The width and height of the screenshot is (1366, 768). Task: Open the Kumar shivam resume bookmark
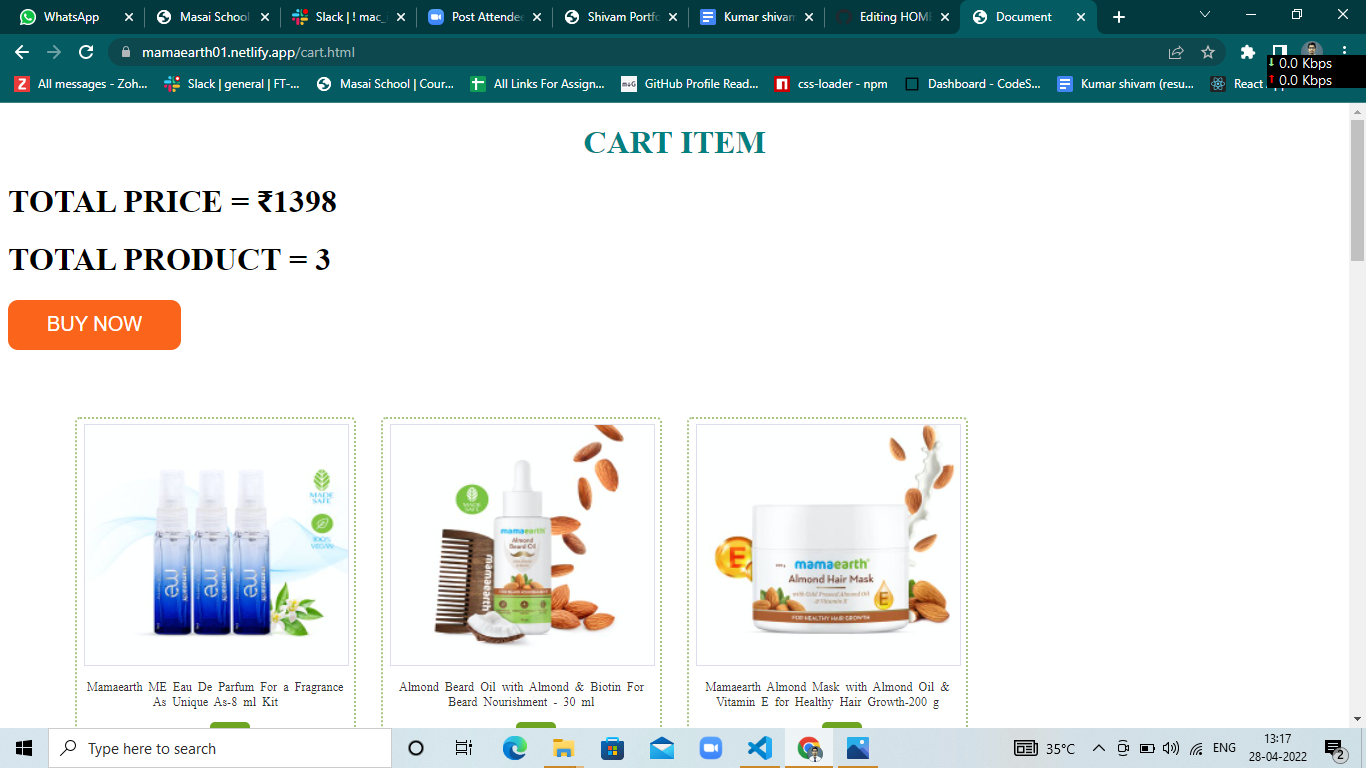point(1126,84)
